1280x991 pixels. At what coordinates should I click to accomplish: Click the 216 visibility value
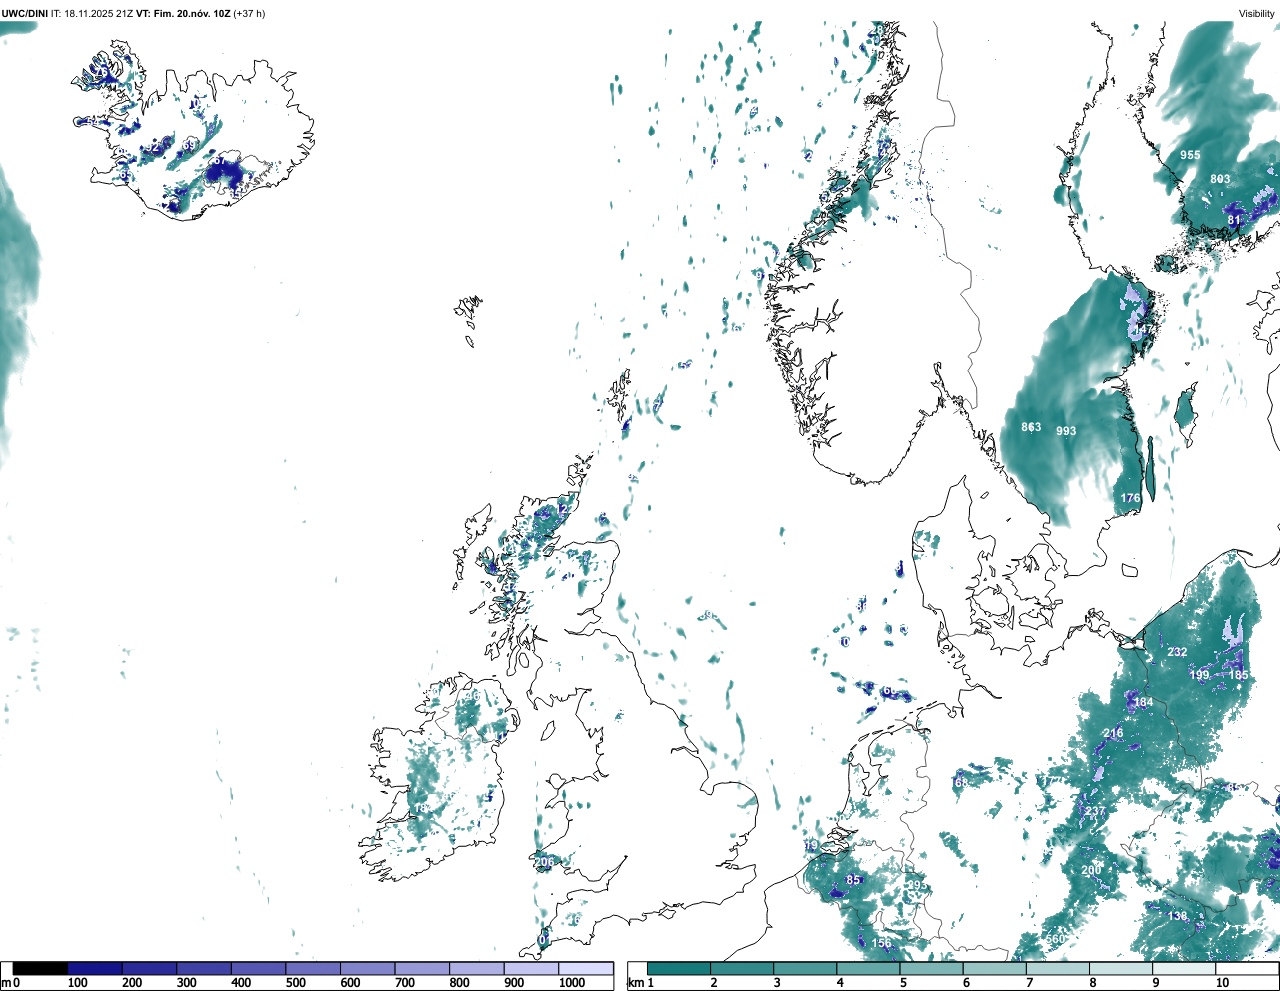click(1112, 733)
